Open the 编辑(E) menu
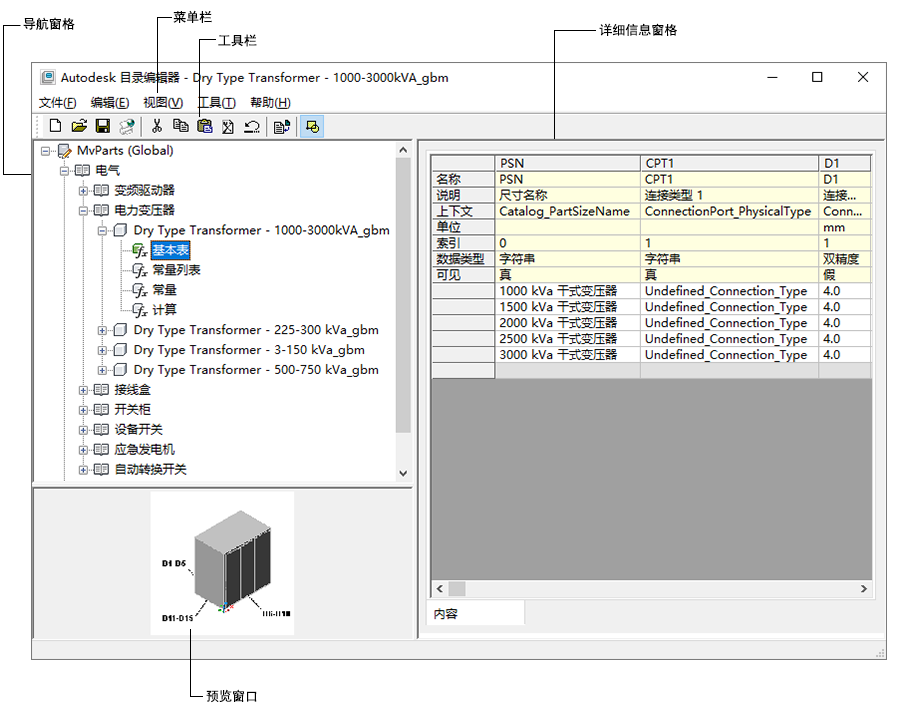The width and height of the screenshot is (919, 717). (110, 103)
